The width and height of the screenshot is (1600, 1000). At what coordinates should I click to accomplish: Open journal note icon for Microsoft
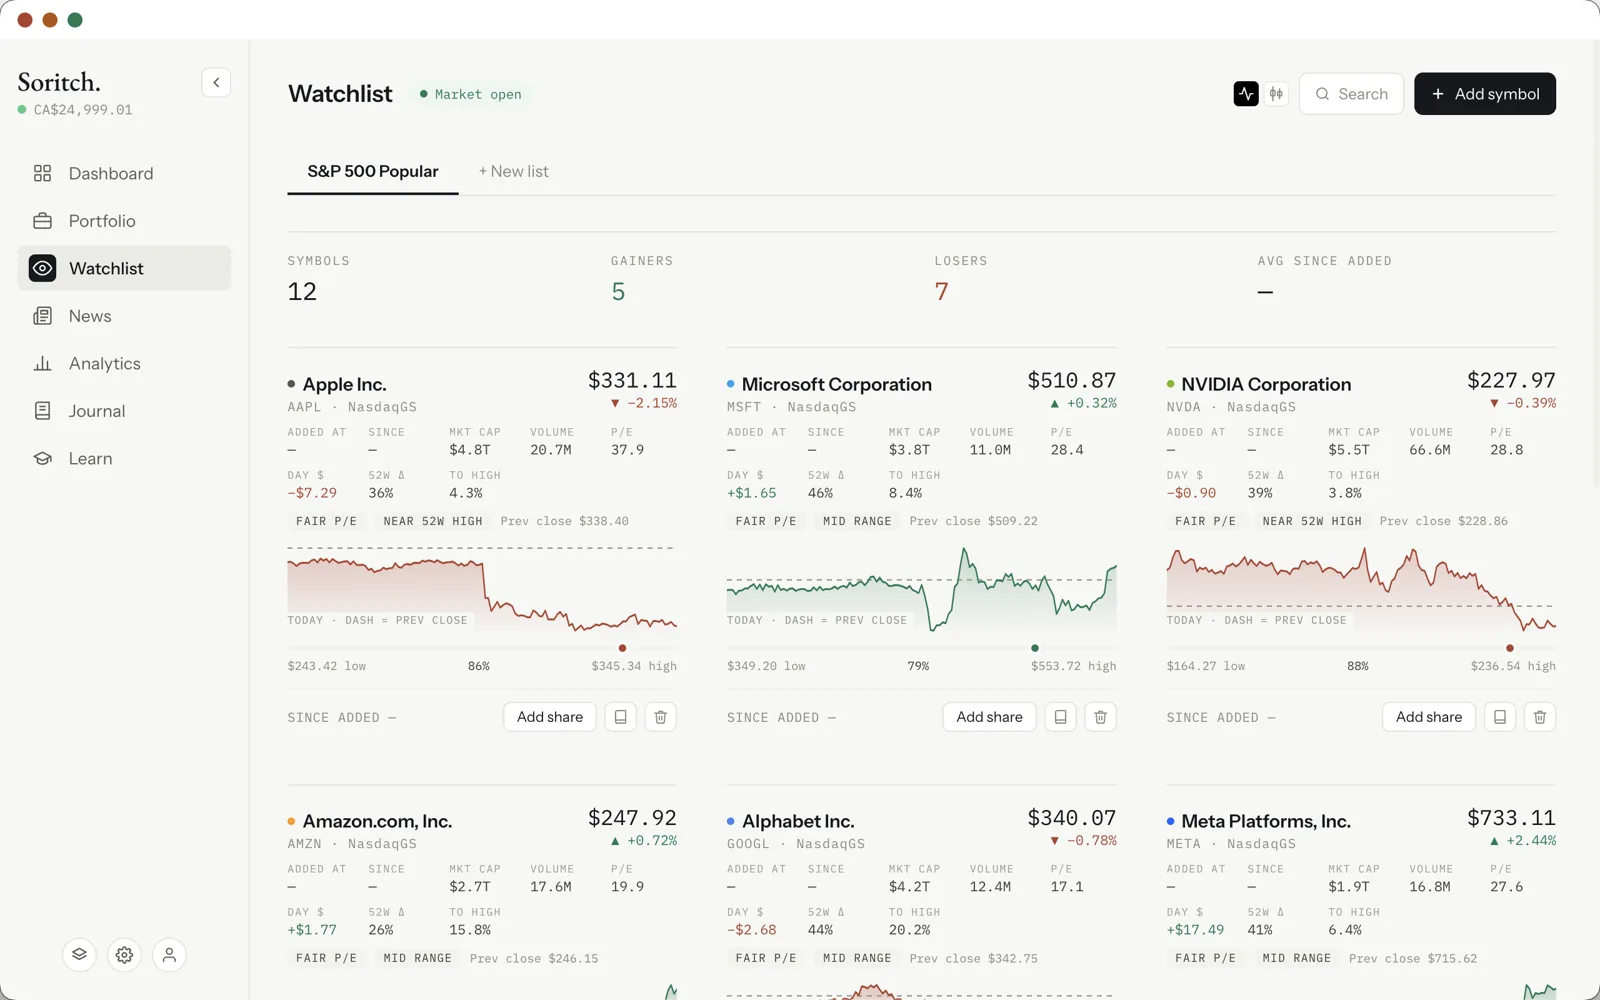(1061, 717)
